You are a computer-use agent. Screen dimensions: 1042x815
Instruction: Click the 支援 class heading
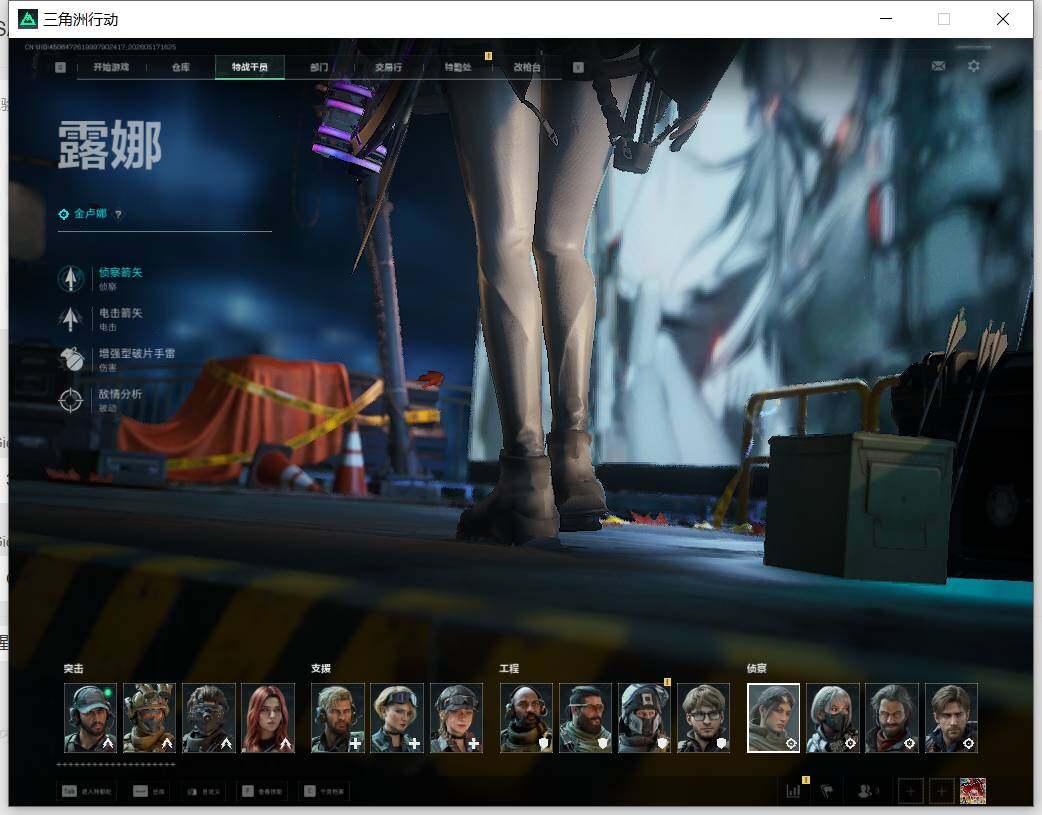pos(320,669)
